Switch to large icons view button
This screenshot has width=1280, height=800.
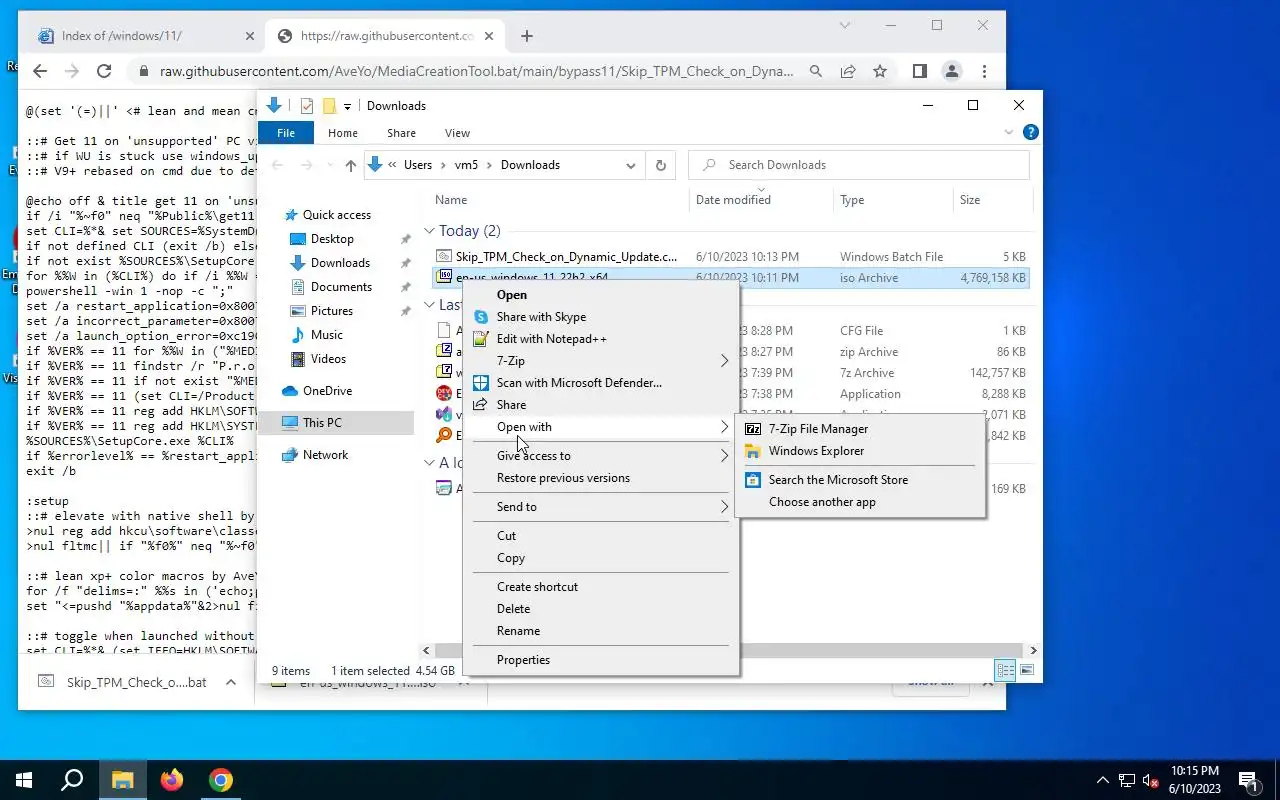1026,670
